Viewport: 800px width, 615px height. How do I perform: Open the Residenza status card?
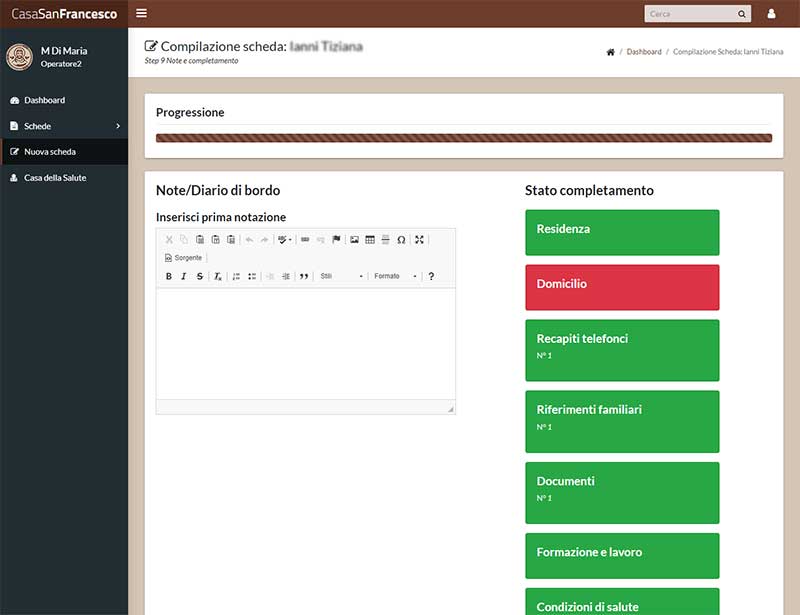622,232
